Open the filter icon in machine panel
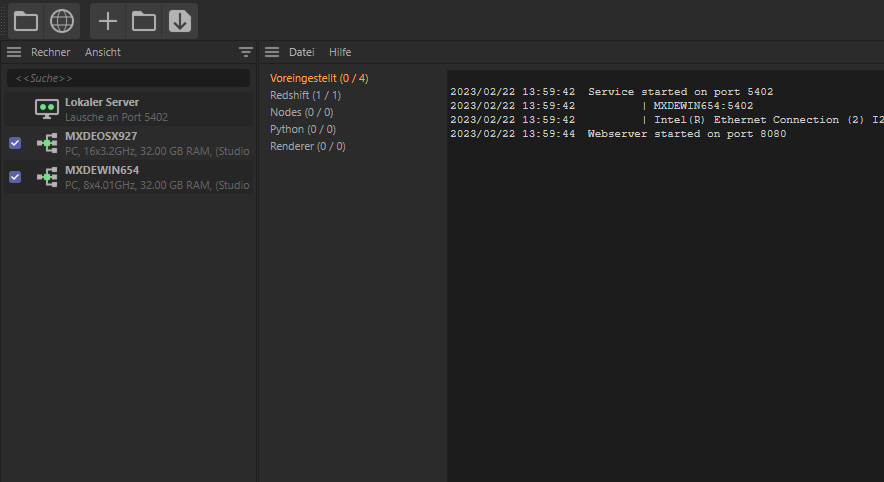 (246, 52)
